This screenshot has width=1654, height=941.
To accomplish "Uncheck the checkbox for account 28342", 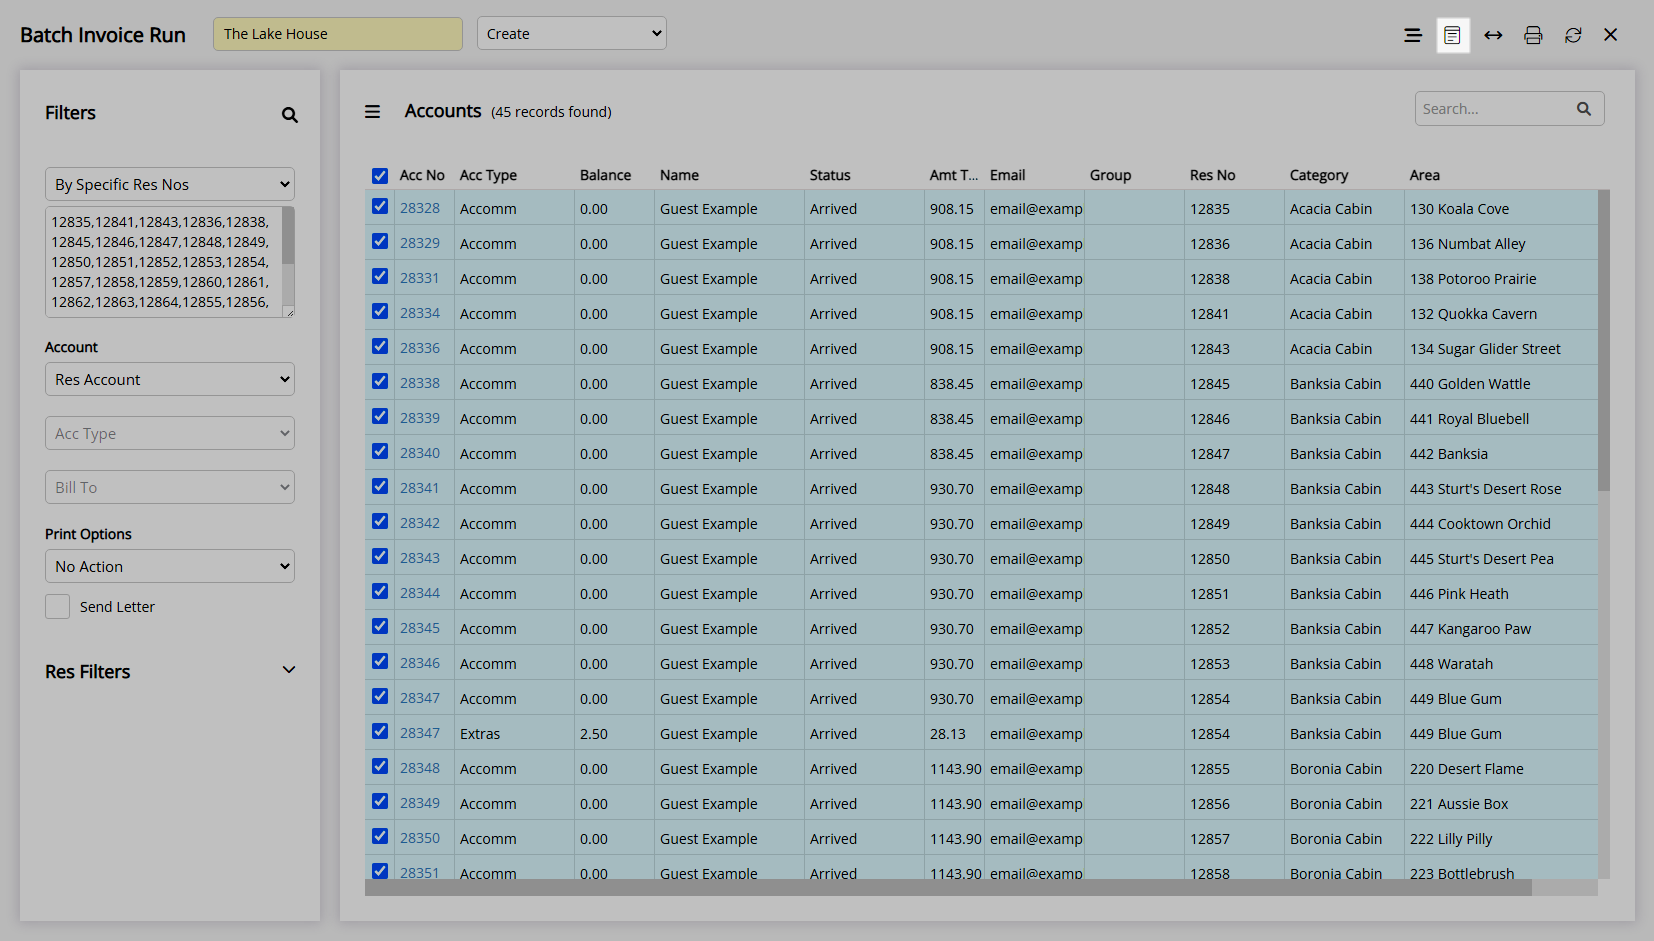I will 380,522.
